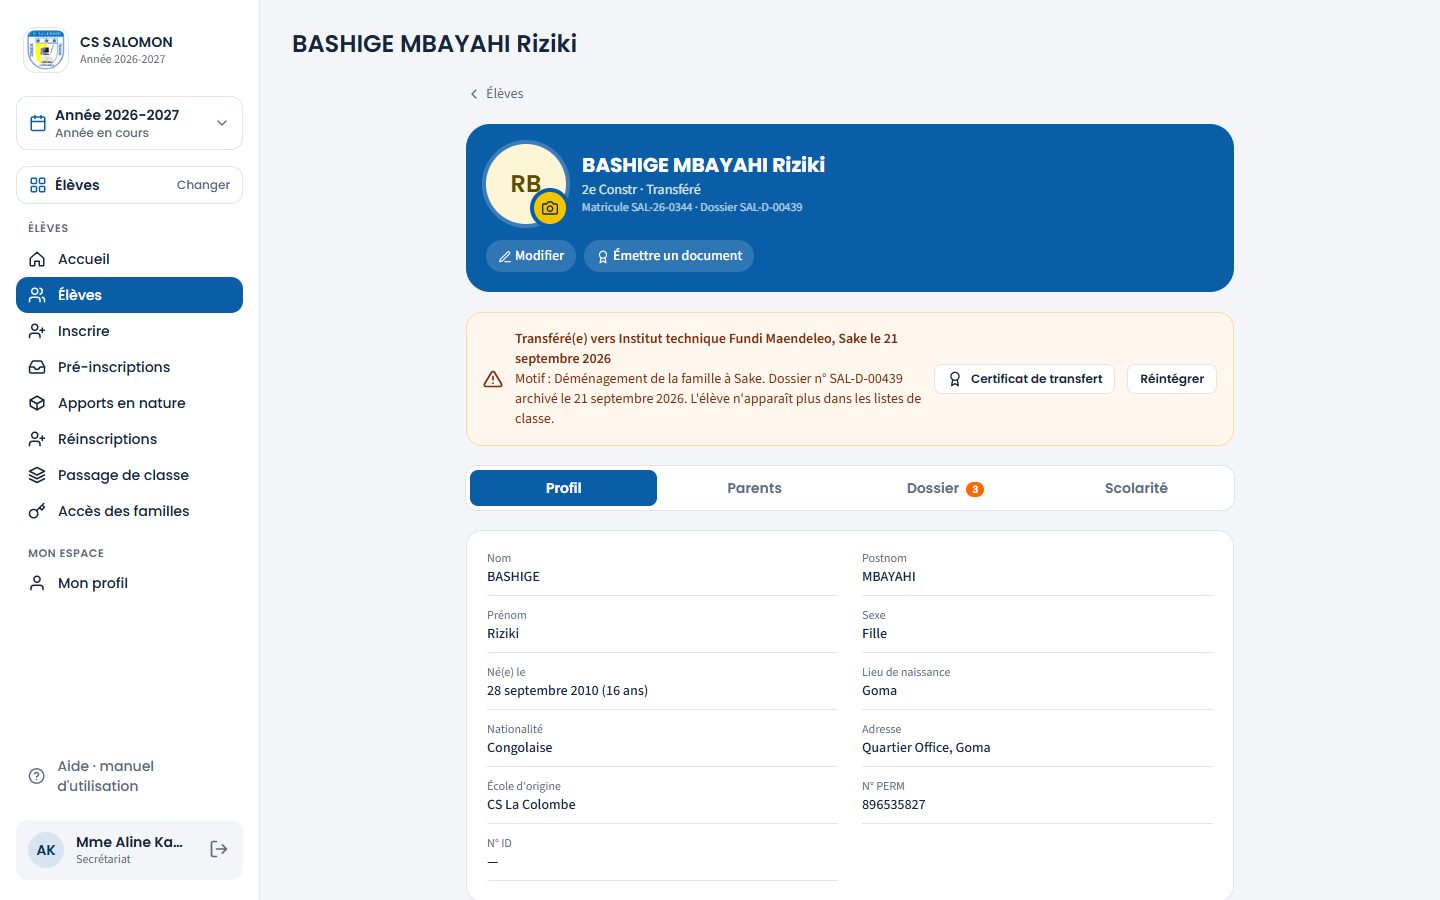
Task: Click the camera icon on student avatar
Action: click(550, 208)
